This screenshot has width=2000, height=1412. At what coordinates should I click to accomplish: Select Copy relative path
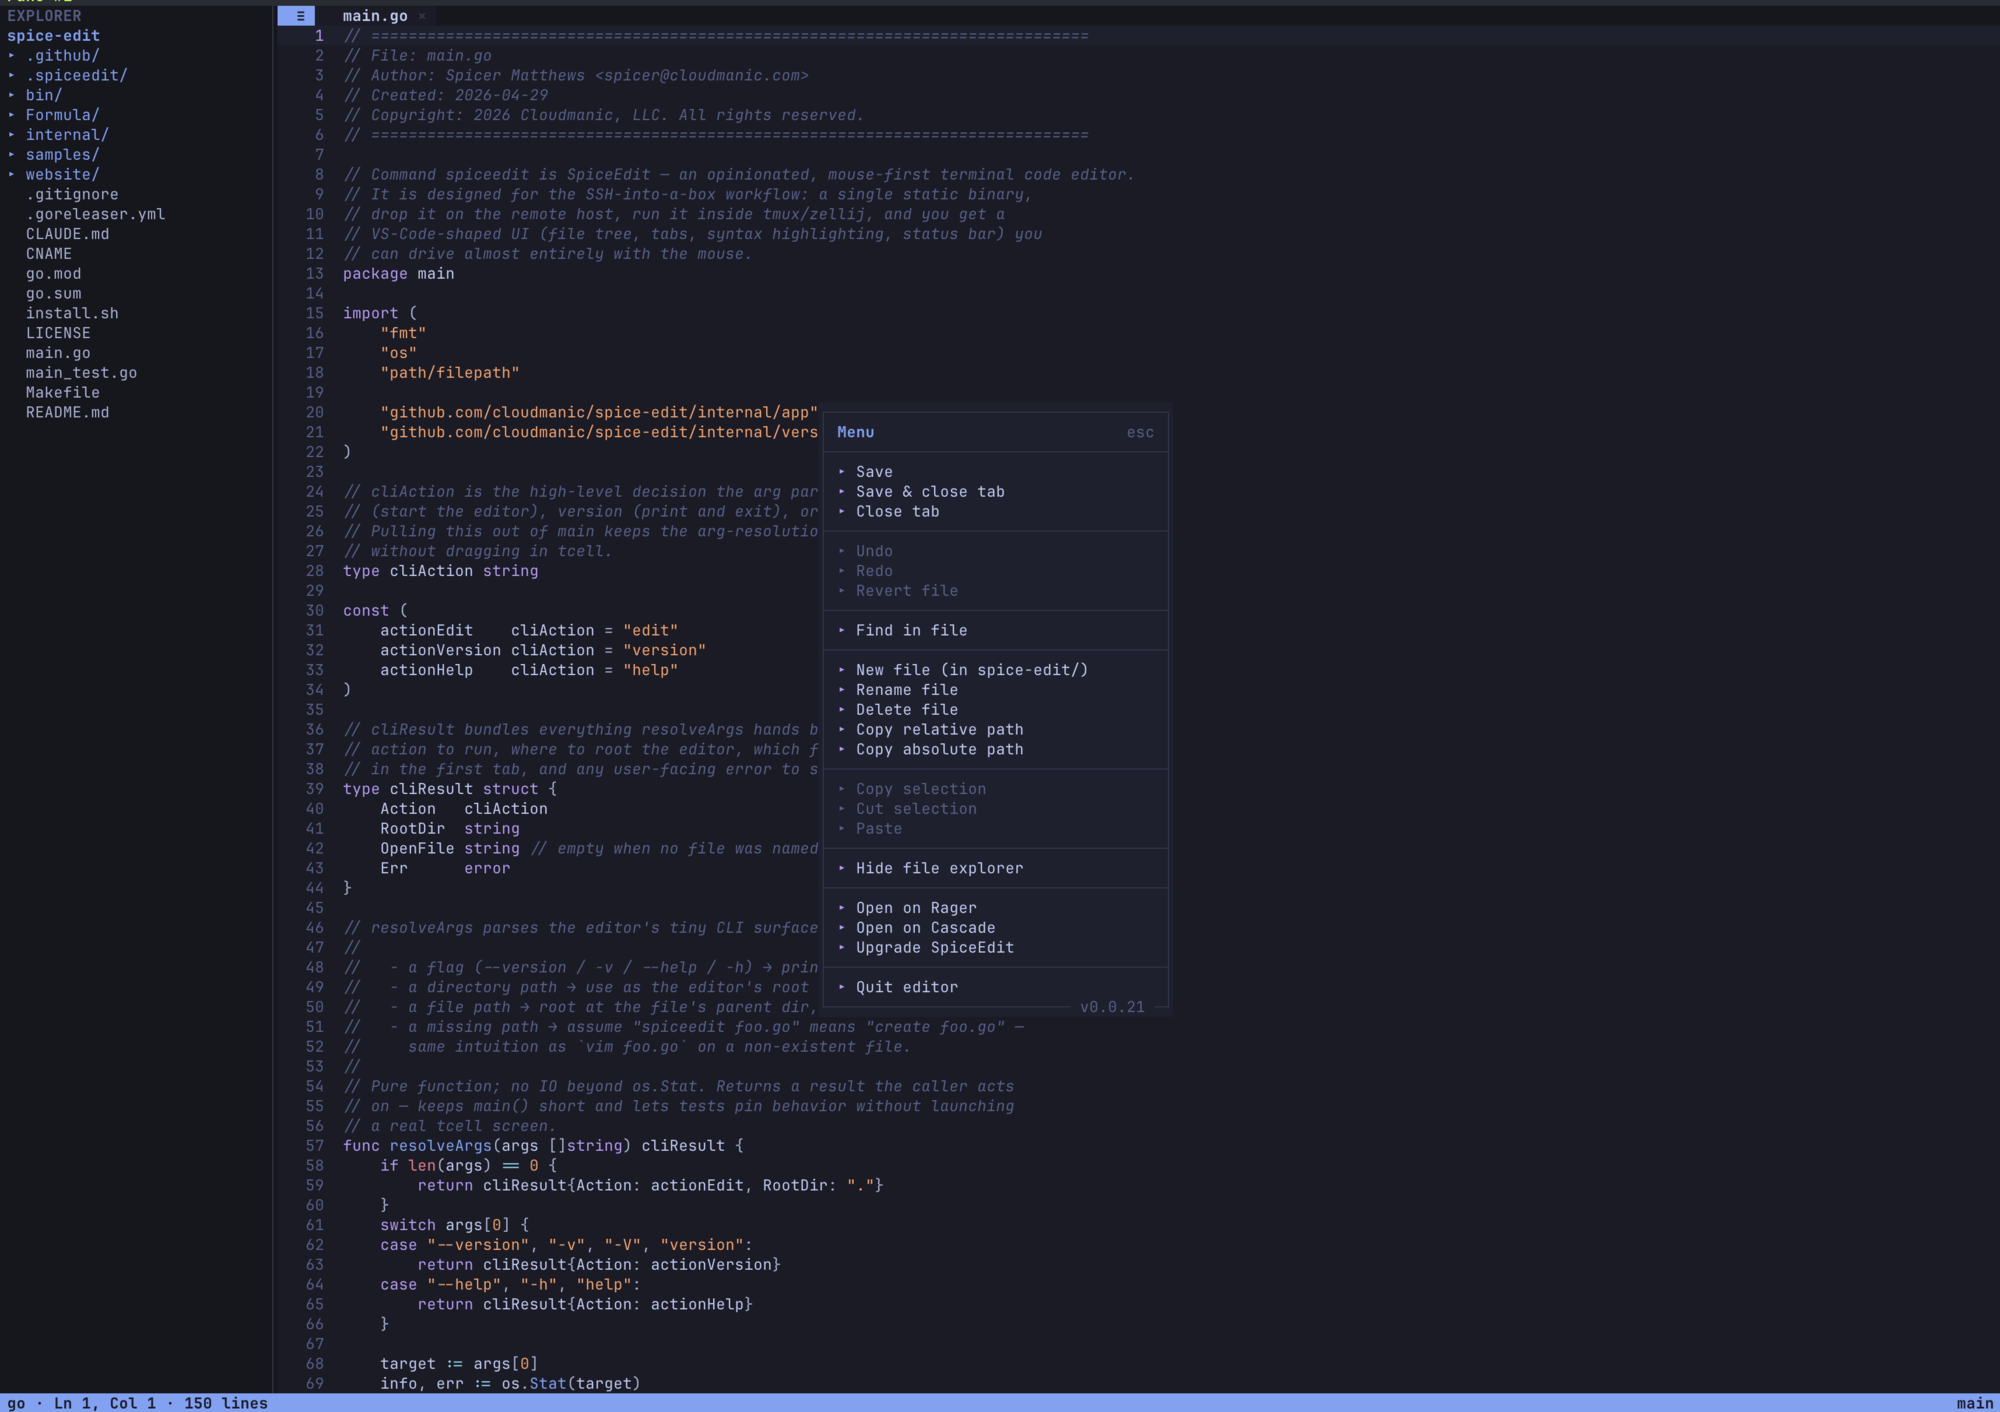pyautogui.click(x=939, y=730)
